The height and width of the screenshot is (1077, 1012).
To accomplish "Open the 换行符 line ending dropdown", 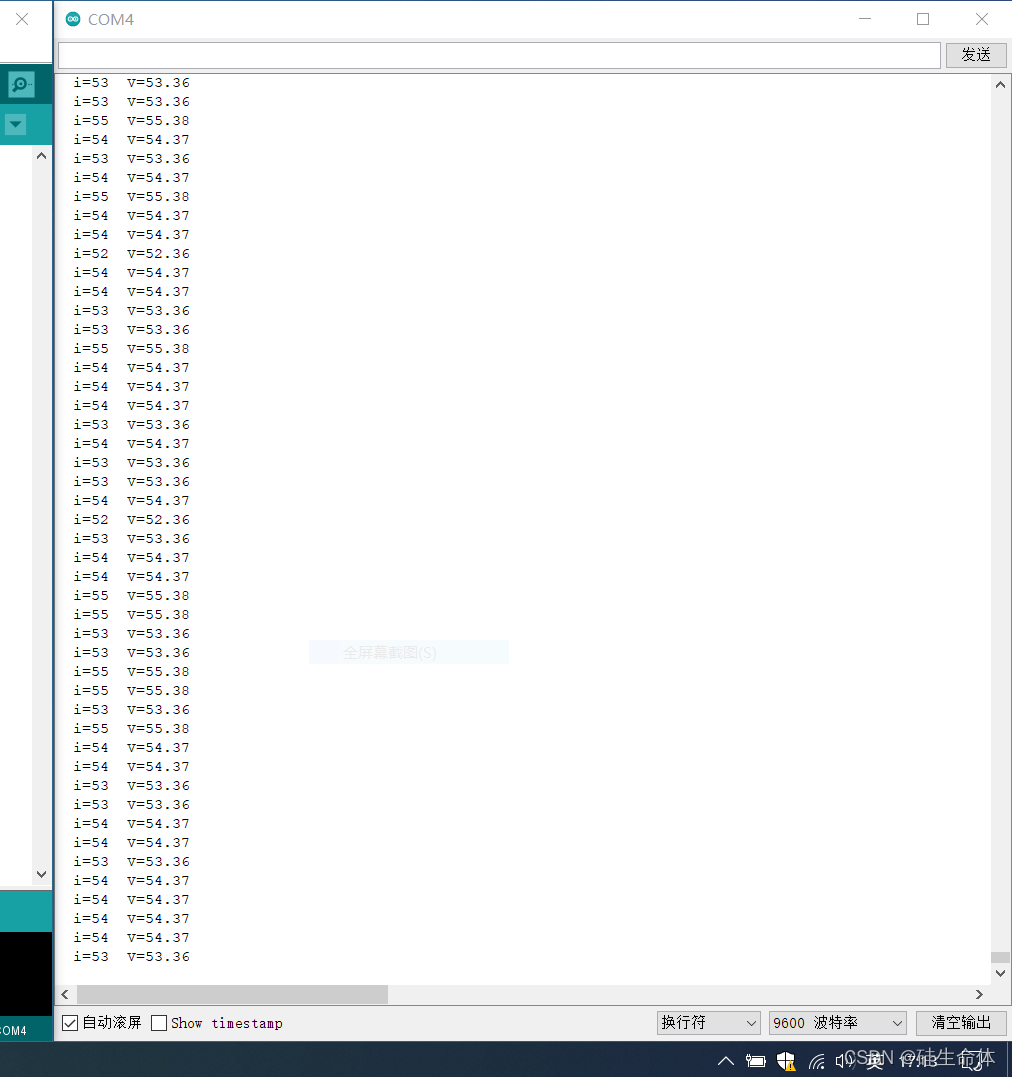I will pos(708,1023).
